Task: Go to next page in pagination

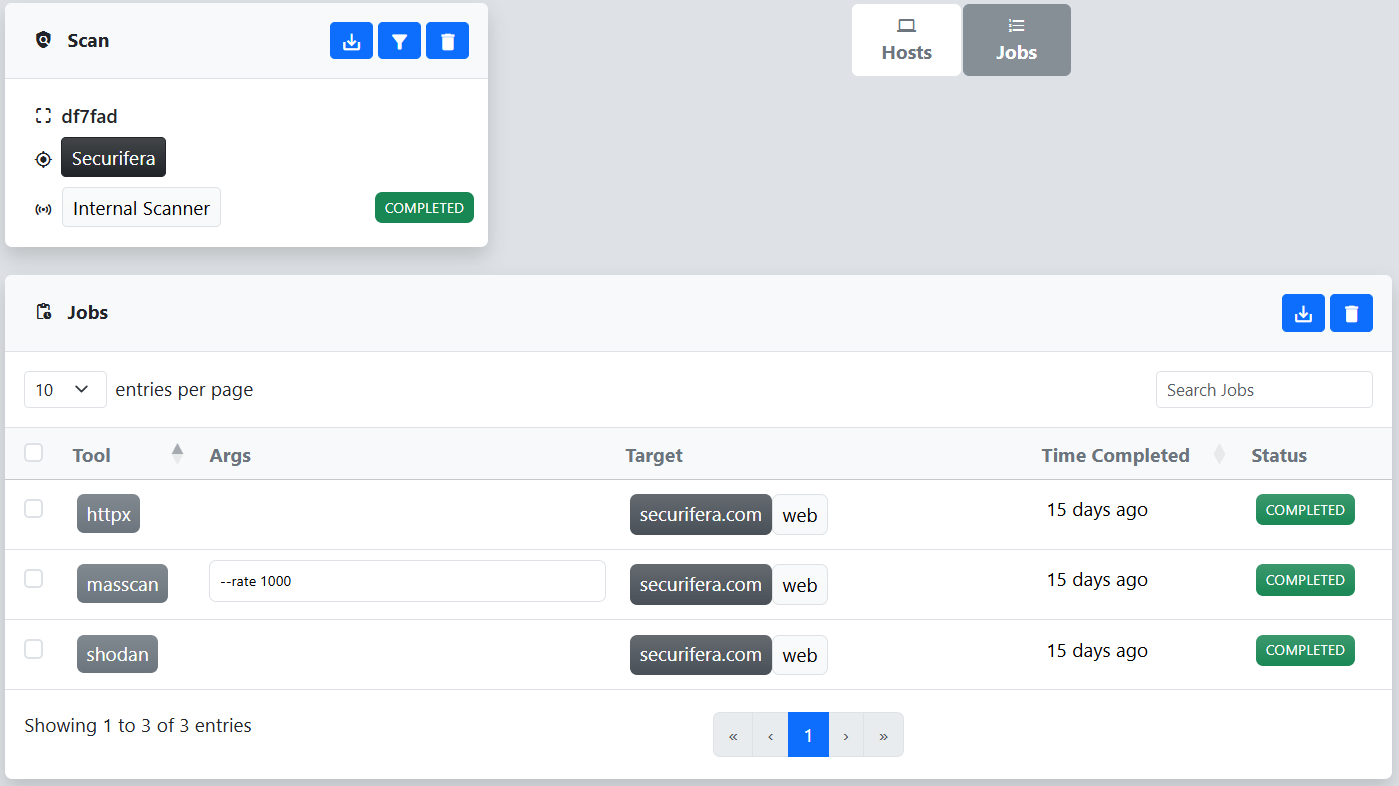Action: (x=846, y=735)
